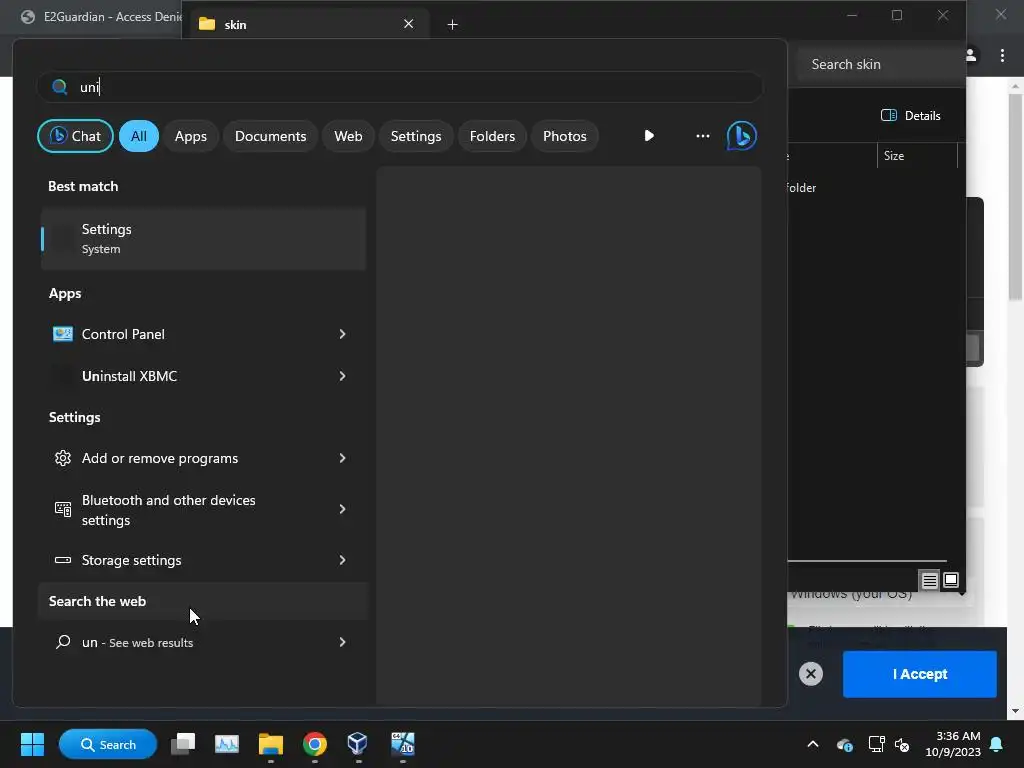Image resolution: width=1024 pixels, height=768 pixels.
Task: Open the notification bell icon
Action: [997, 744]
